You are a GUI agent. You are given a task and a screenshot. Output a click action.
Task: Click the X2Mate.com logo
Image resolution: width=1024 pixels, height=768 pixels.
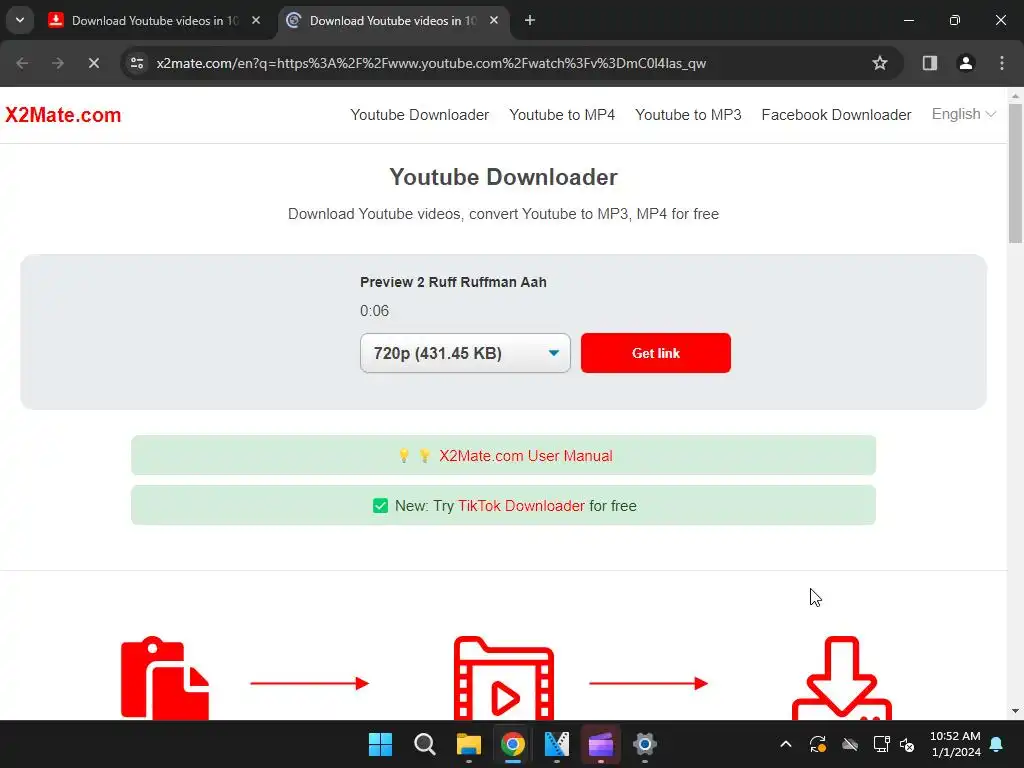tap(63, 115)
